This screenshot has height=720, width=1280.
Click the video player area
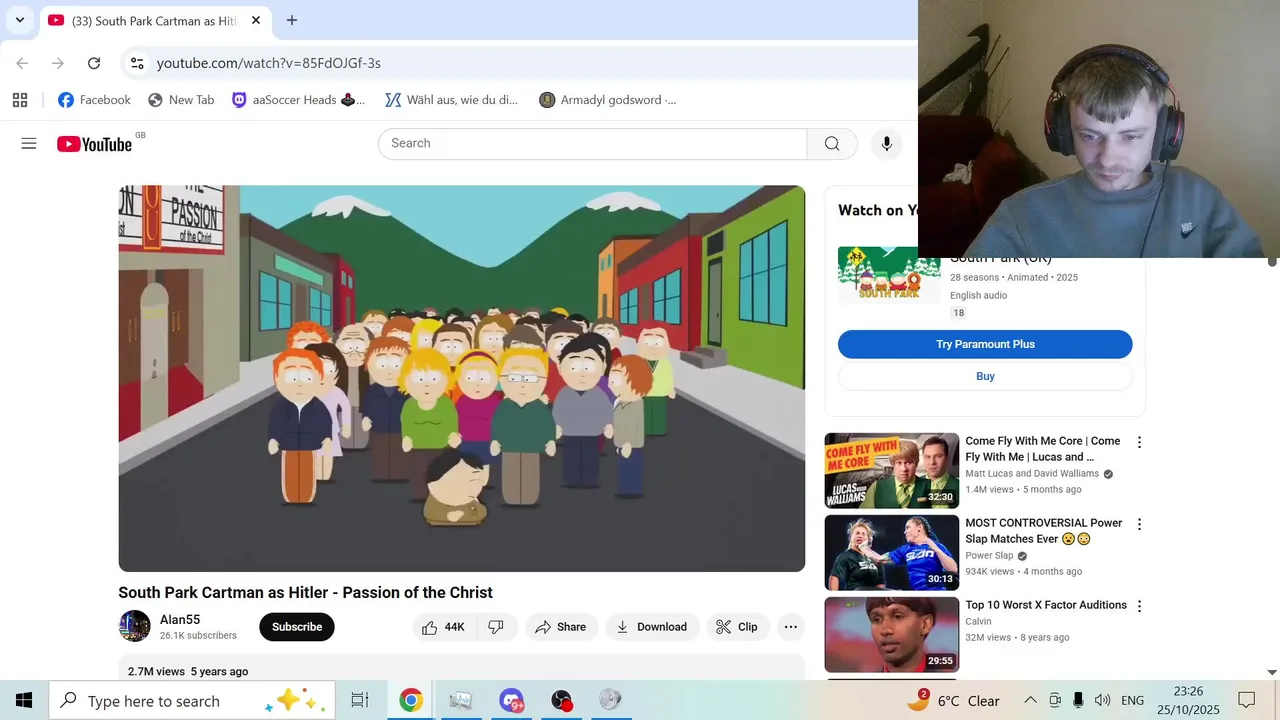461,378
